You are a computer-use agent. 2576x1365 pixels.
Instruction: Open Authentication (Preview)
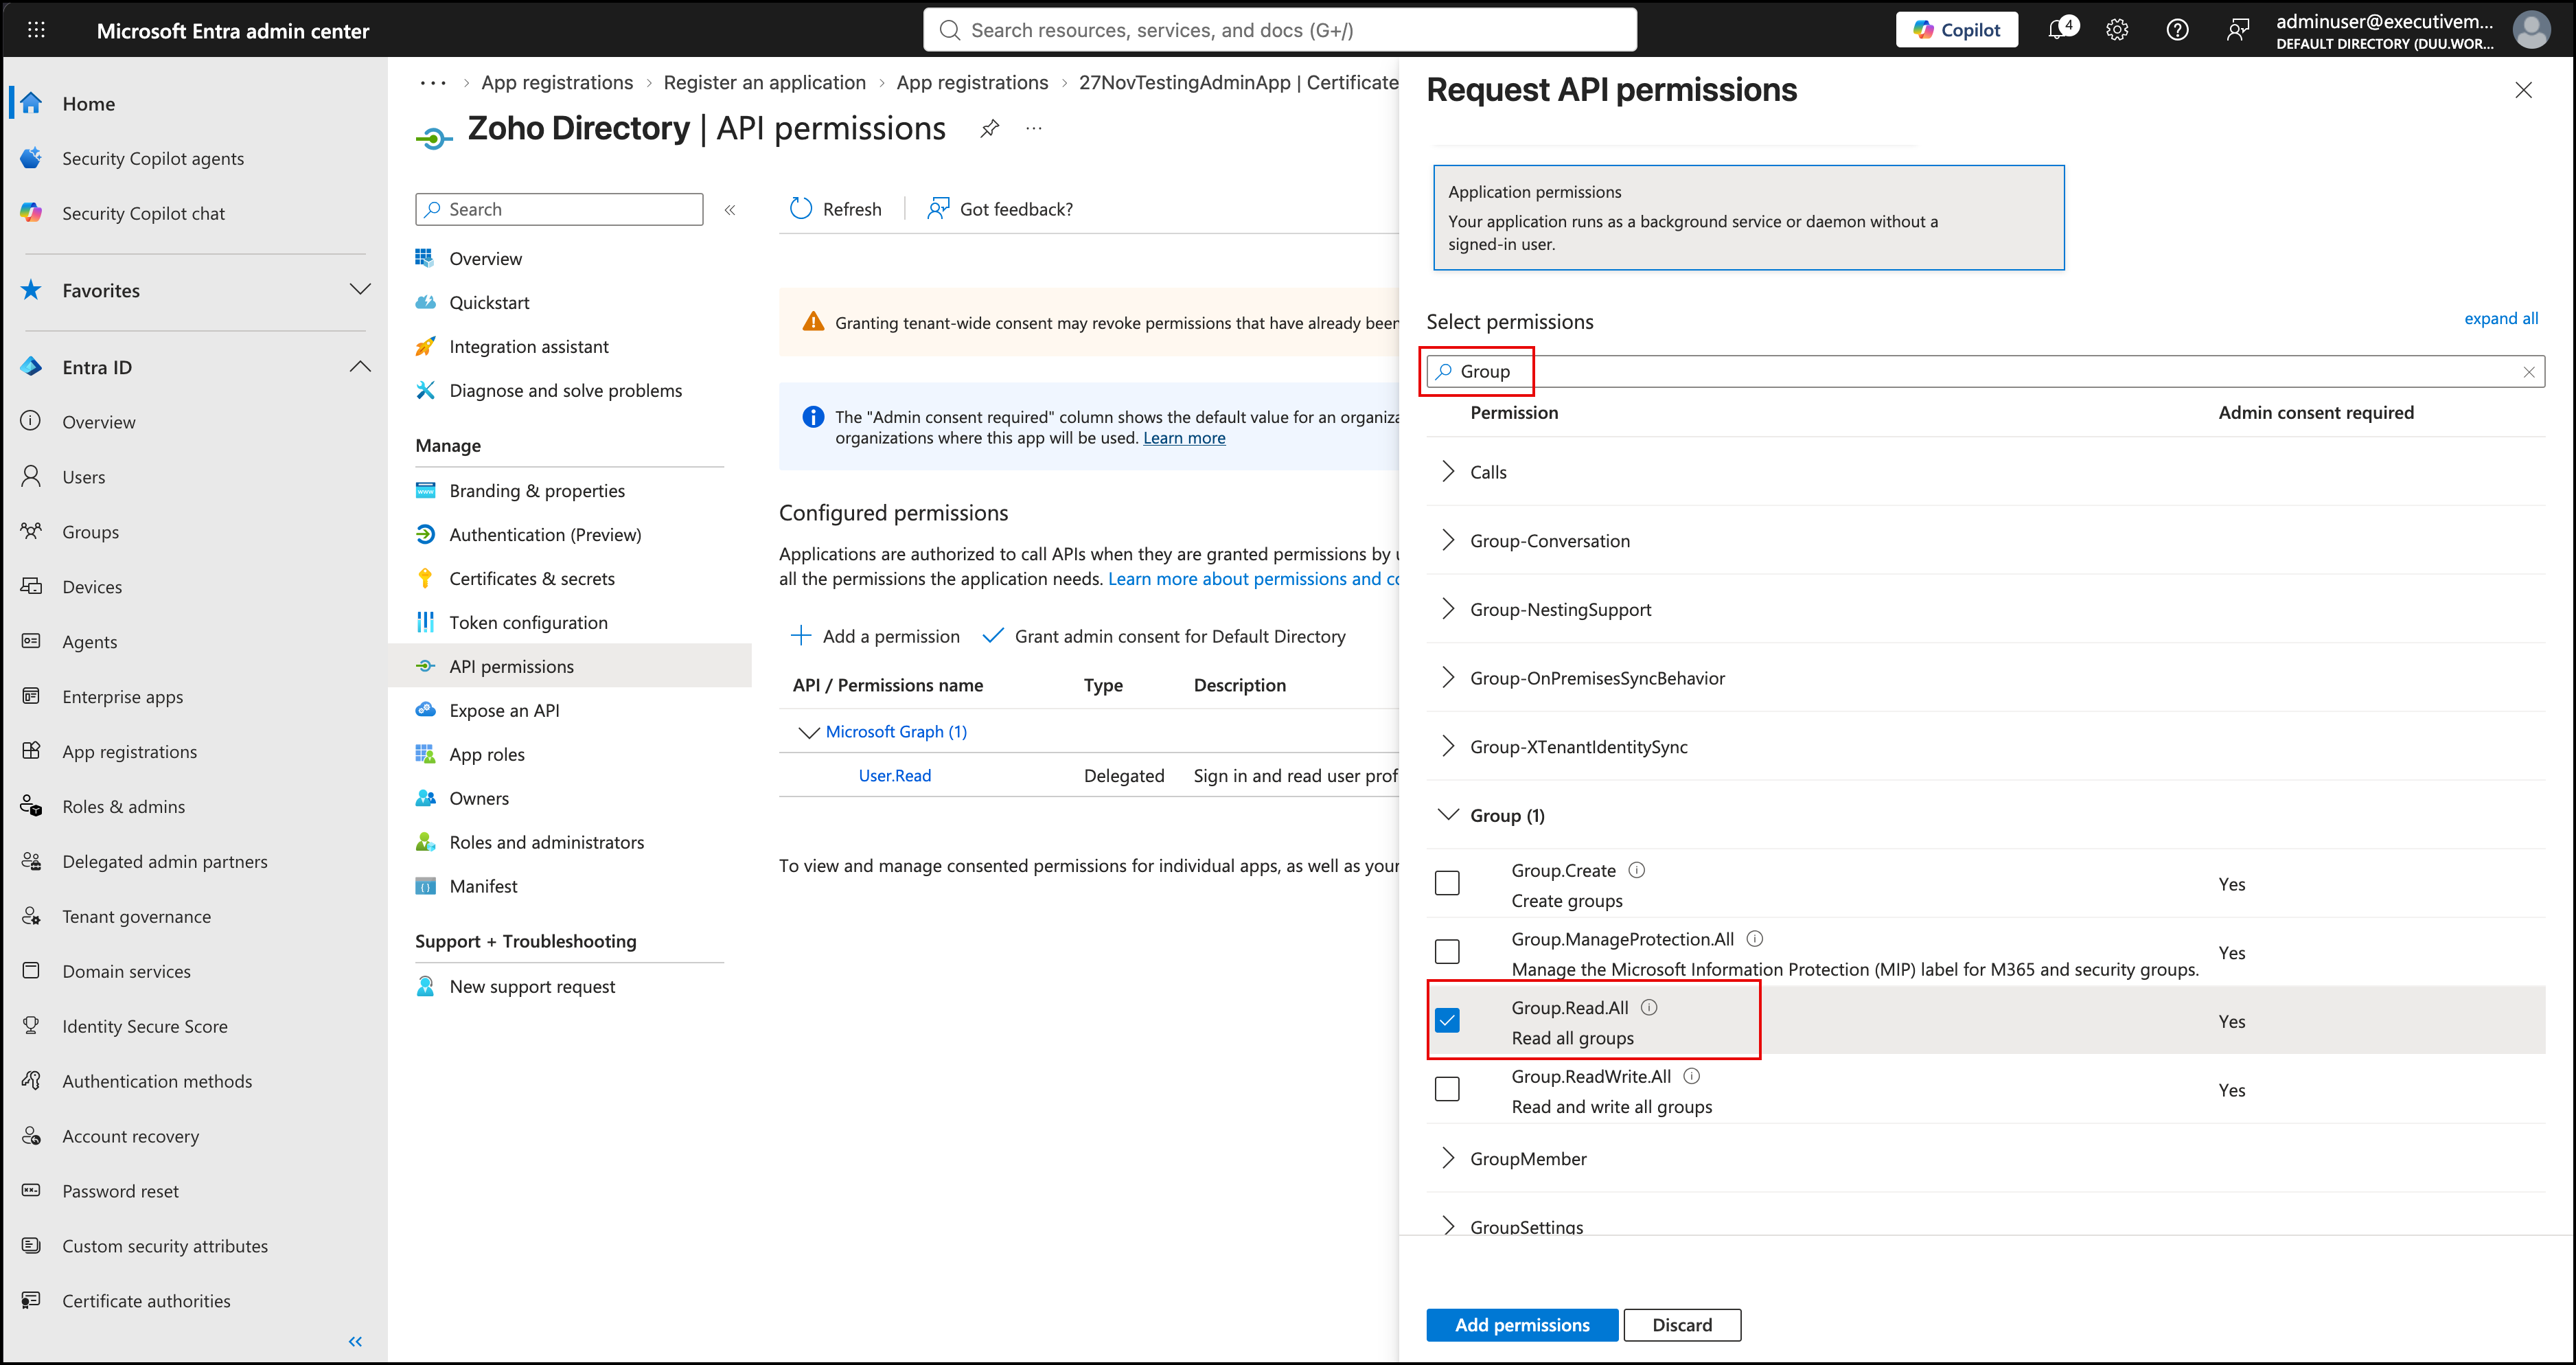coord(545,535)
